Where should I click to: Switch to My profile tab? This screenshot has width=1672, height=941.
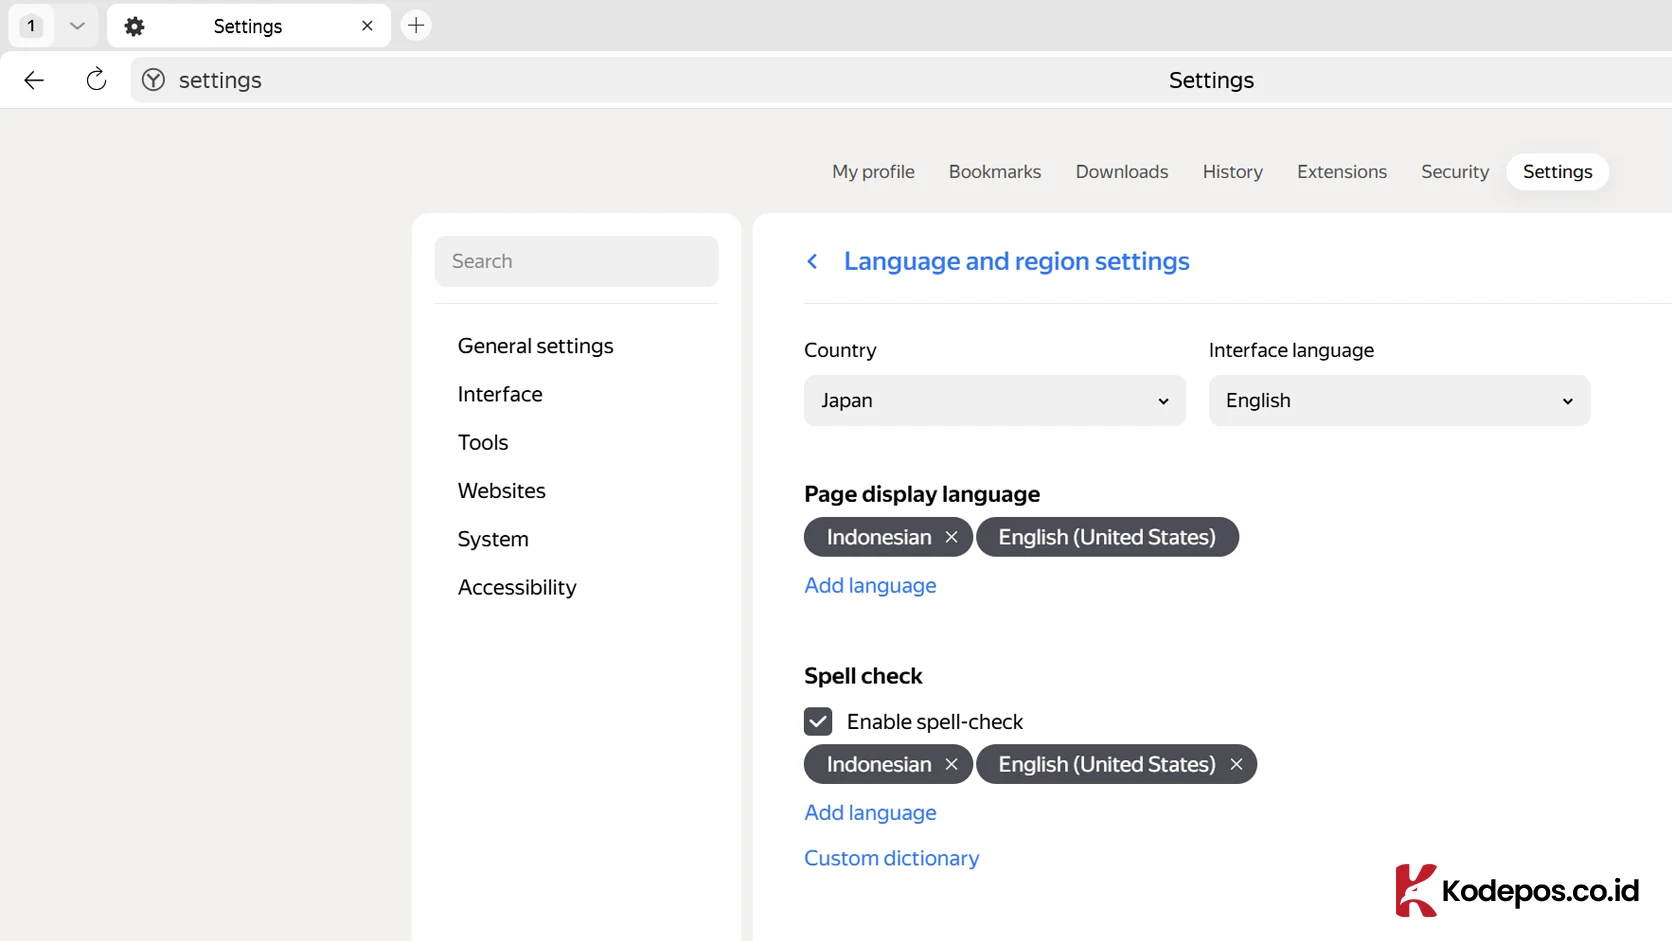[873, 171]
